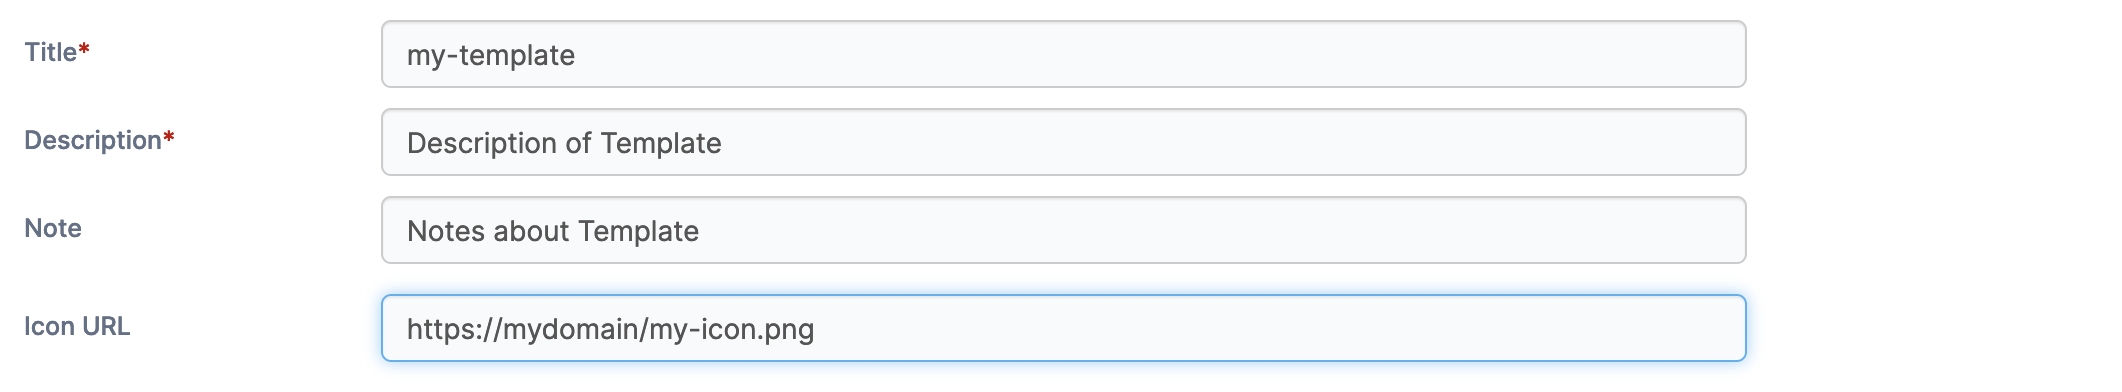
Task: Place cursor in 'https://mydomain/my-icon.png' text
Action: pos(610,329)
